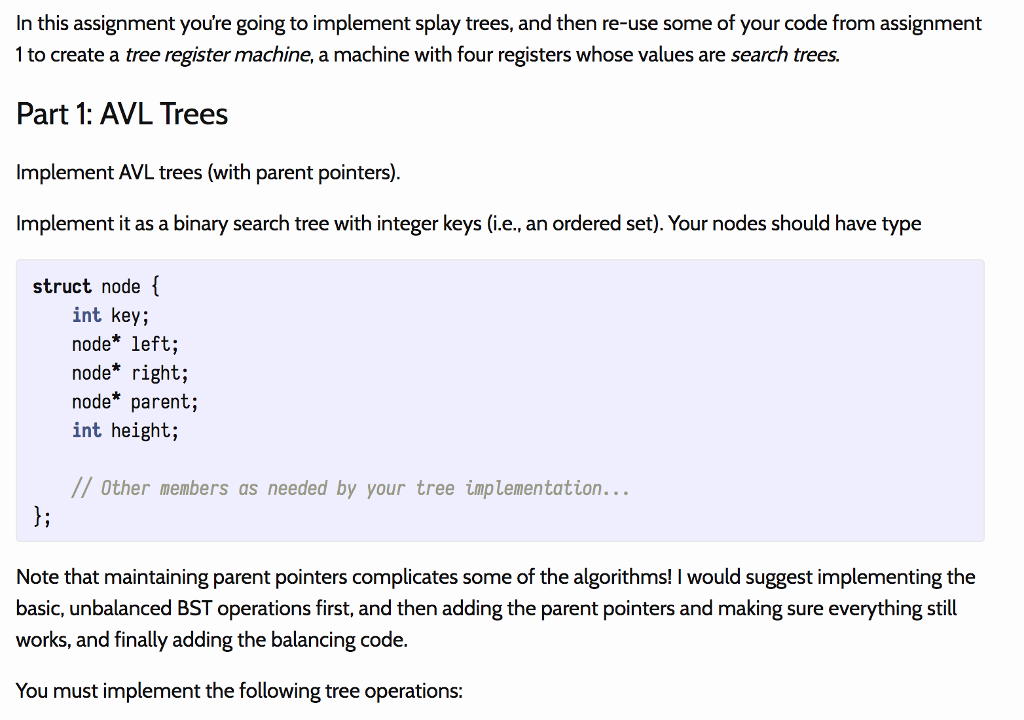Click the 'node* parent;' code line
1024x720 pixels.
pos(135,402)
